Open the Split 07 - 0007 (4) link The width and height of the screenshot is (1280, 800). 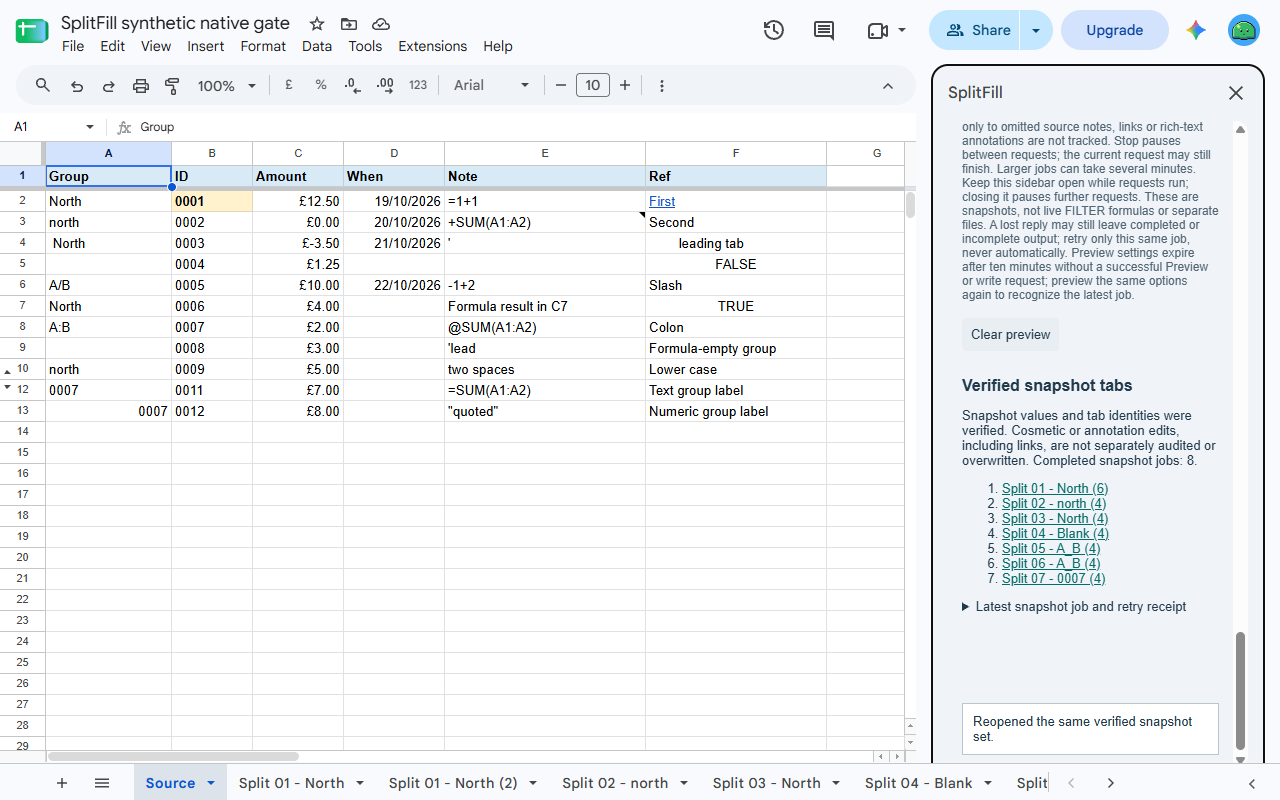click(x=1054, y=578)
